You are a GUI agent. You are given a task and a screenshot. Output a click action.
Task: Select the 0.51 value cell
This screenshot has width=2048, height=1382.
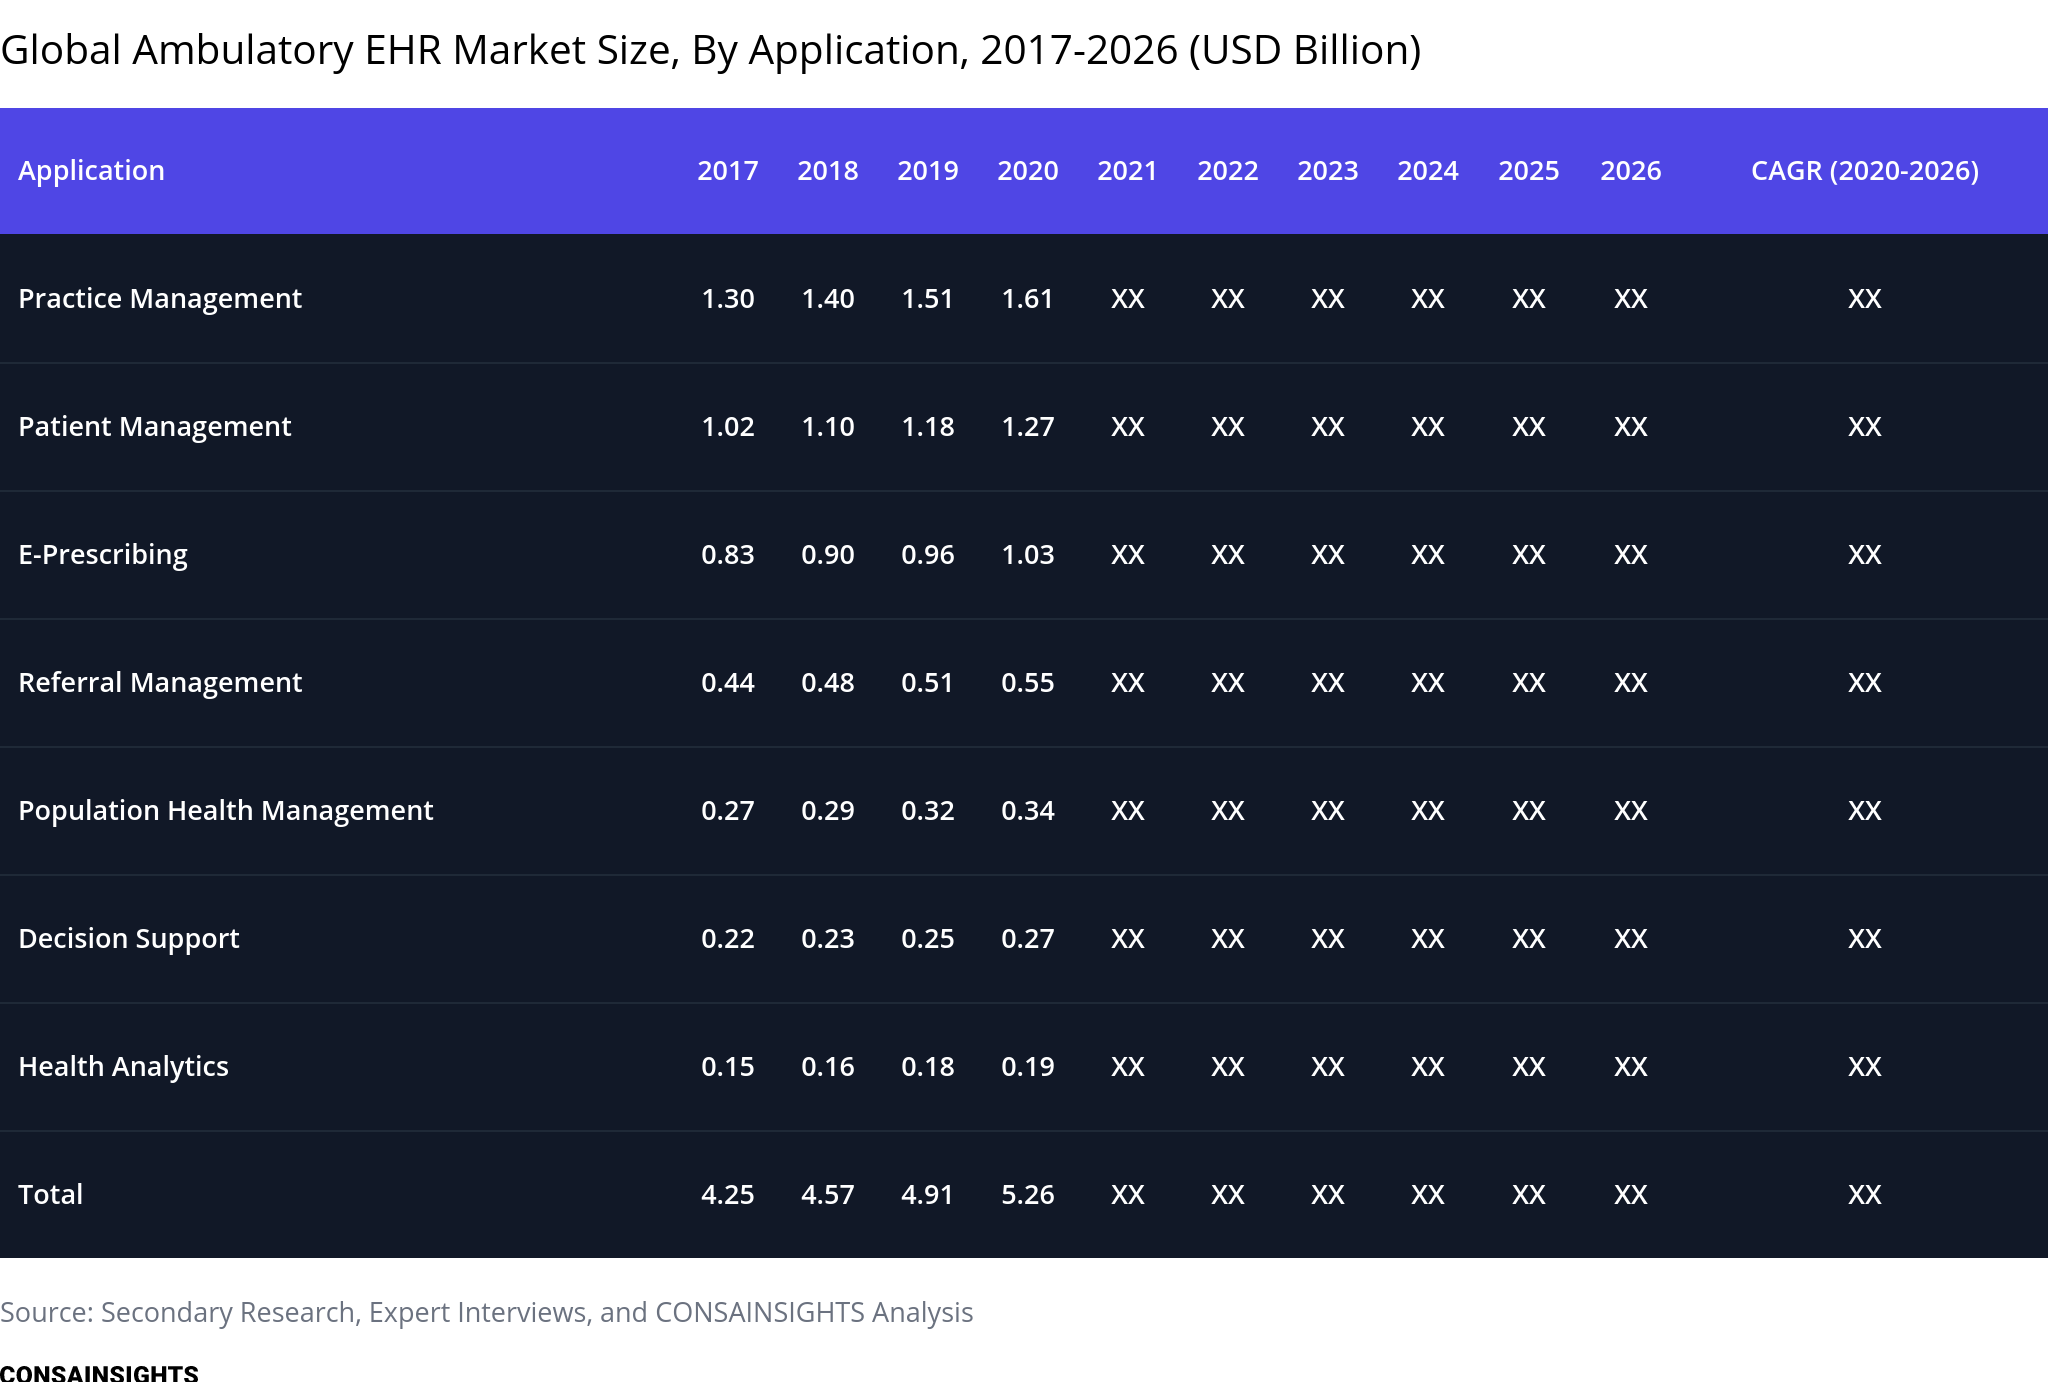[928, 683]
